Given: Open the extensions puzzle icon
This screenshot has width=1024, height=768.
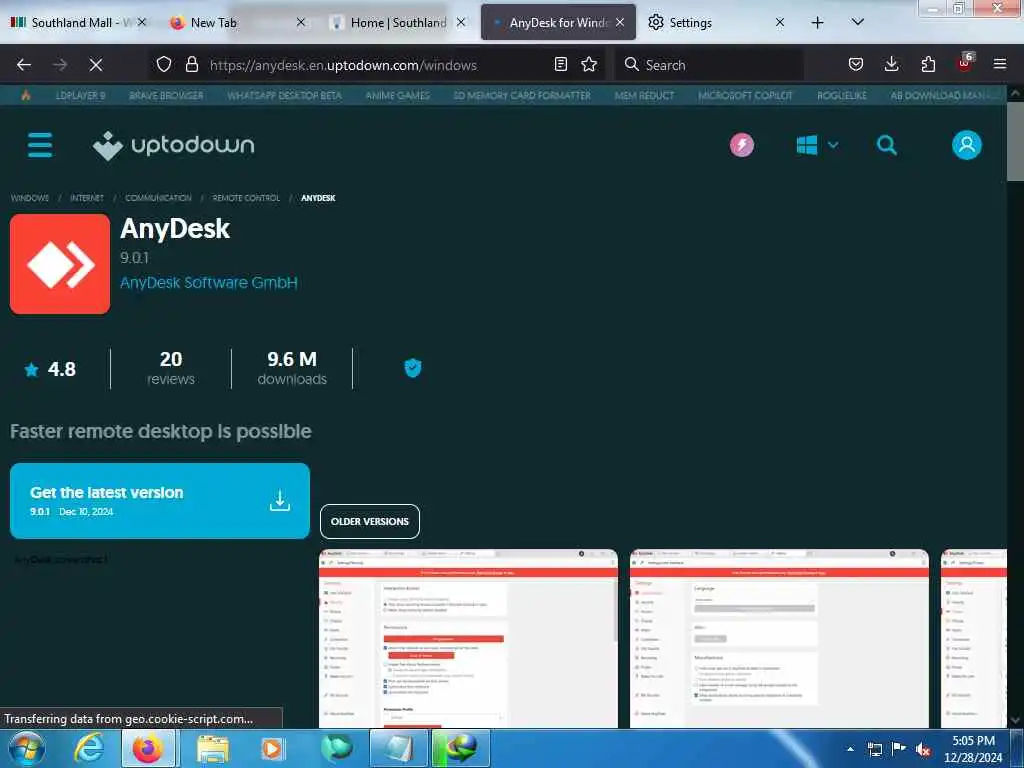Looking at the screenshot, I should coord(928,64).
